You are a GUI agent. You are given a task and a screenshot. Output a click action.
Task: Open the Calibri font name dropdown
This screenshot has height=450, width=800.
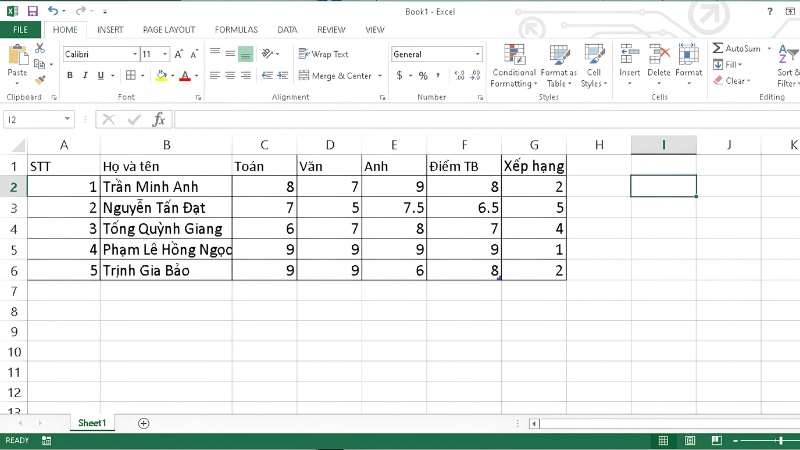(135, 54)
